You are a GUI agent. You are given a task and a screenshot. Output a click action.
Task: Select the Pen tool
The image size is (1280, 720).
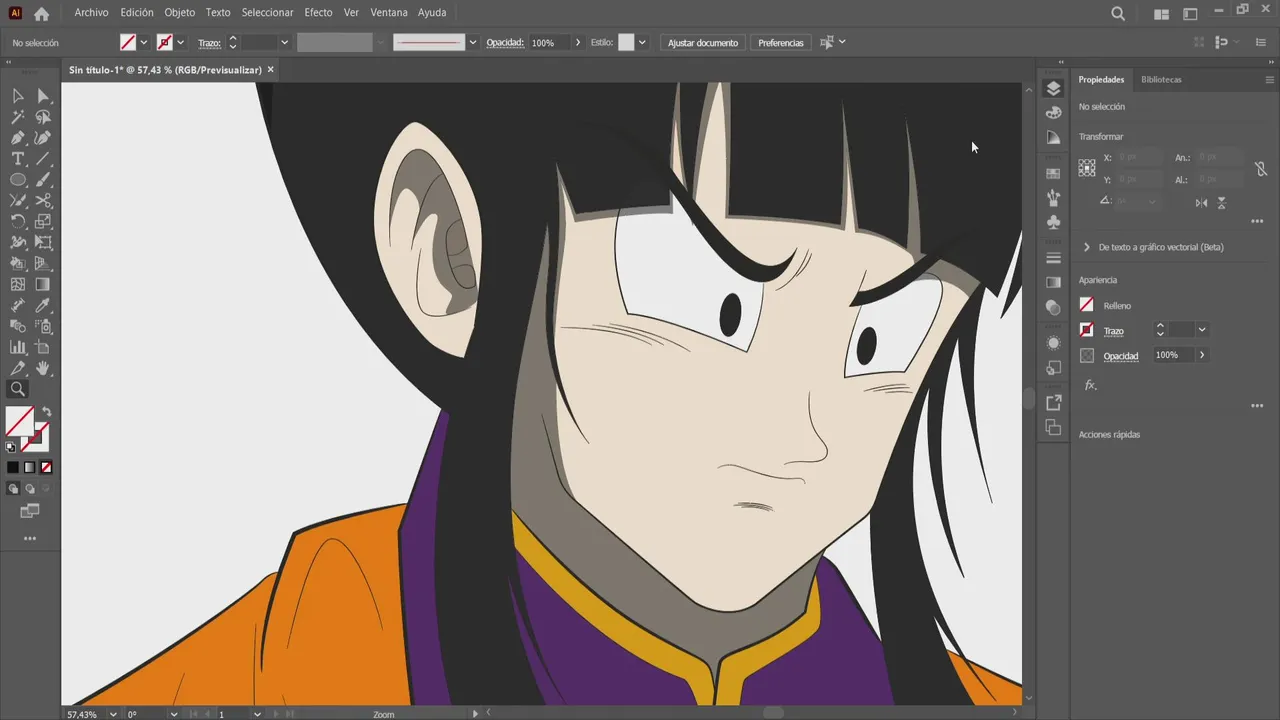tap(18, 138)
